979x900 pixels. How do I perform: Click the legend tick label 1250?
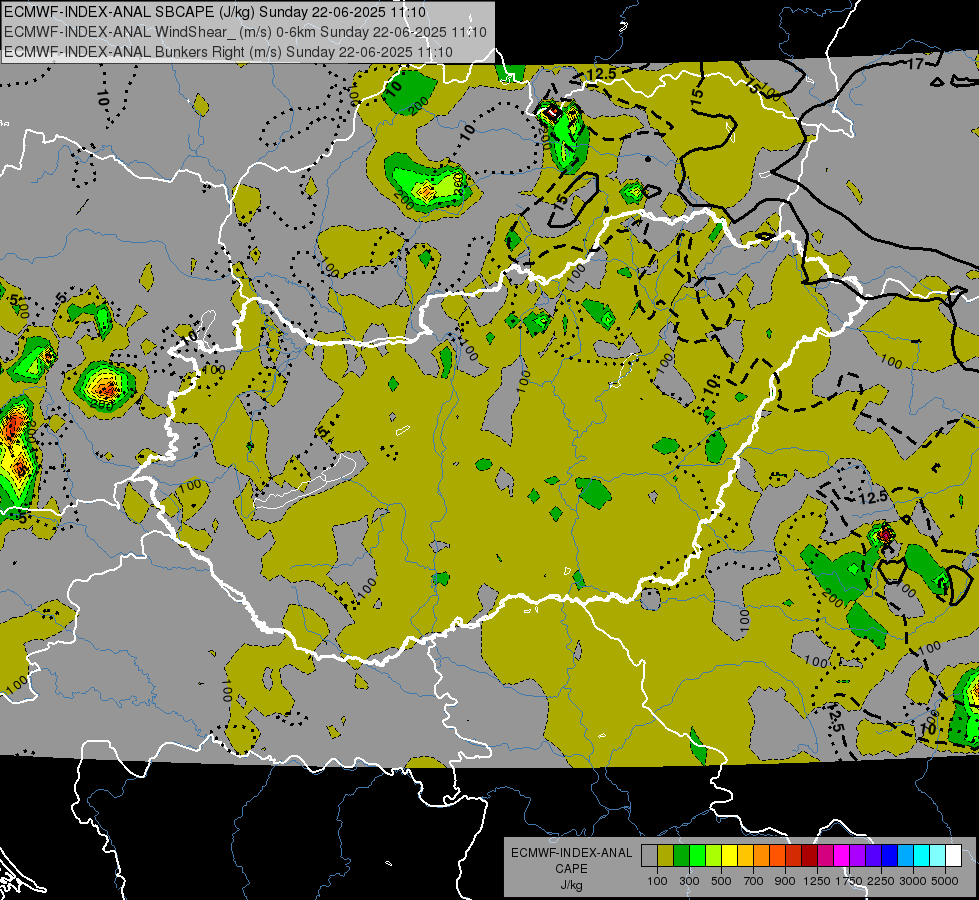tap(817, 881)
